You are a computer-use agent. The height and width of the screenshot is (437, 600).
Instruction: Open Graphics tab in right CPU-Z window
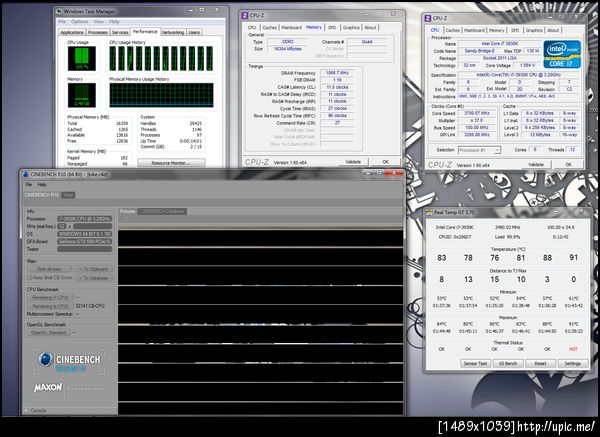(x=534, y=30)
